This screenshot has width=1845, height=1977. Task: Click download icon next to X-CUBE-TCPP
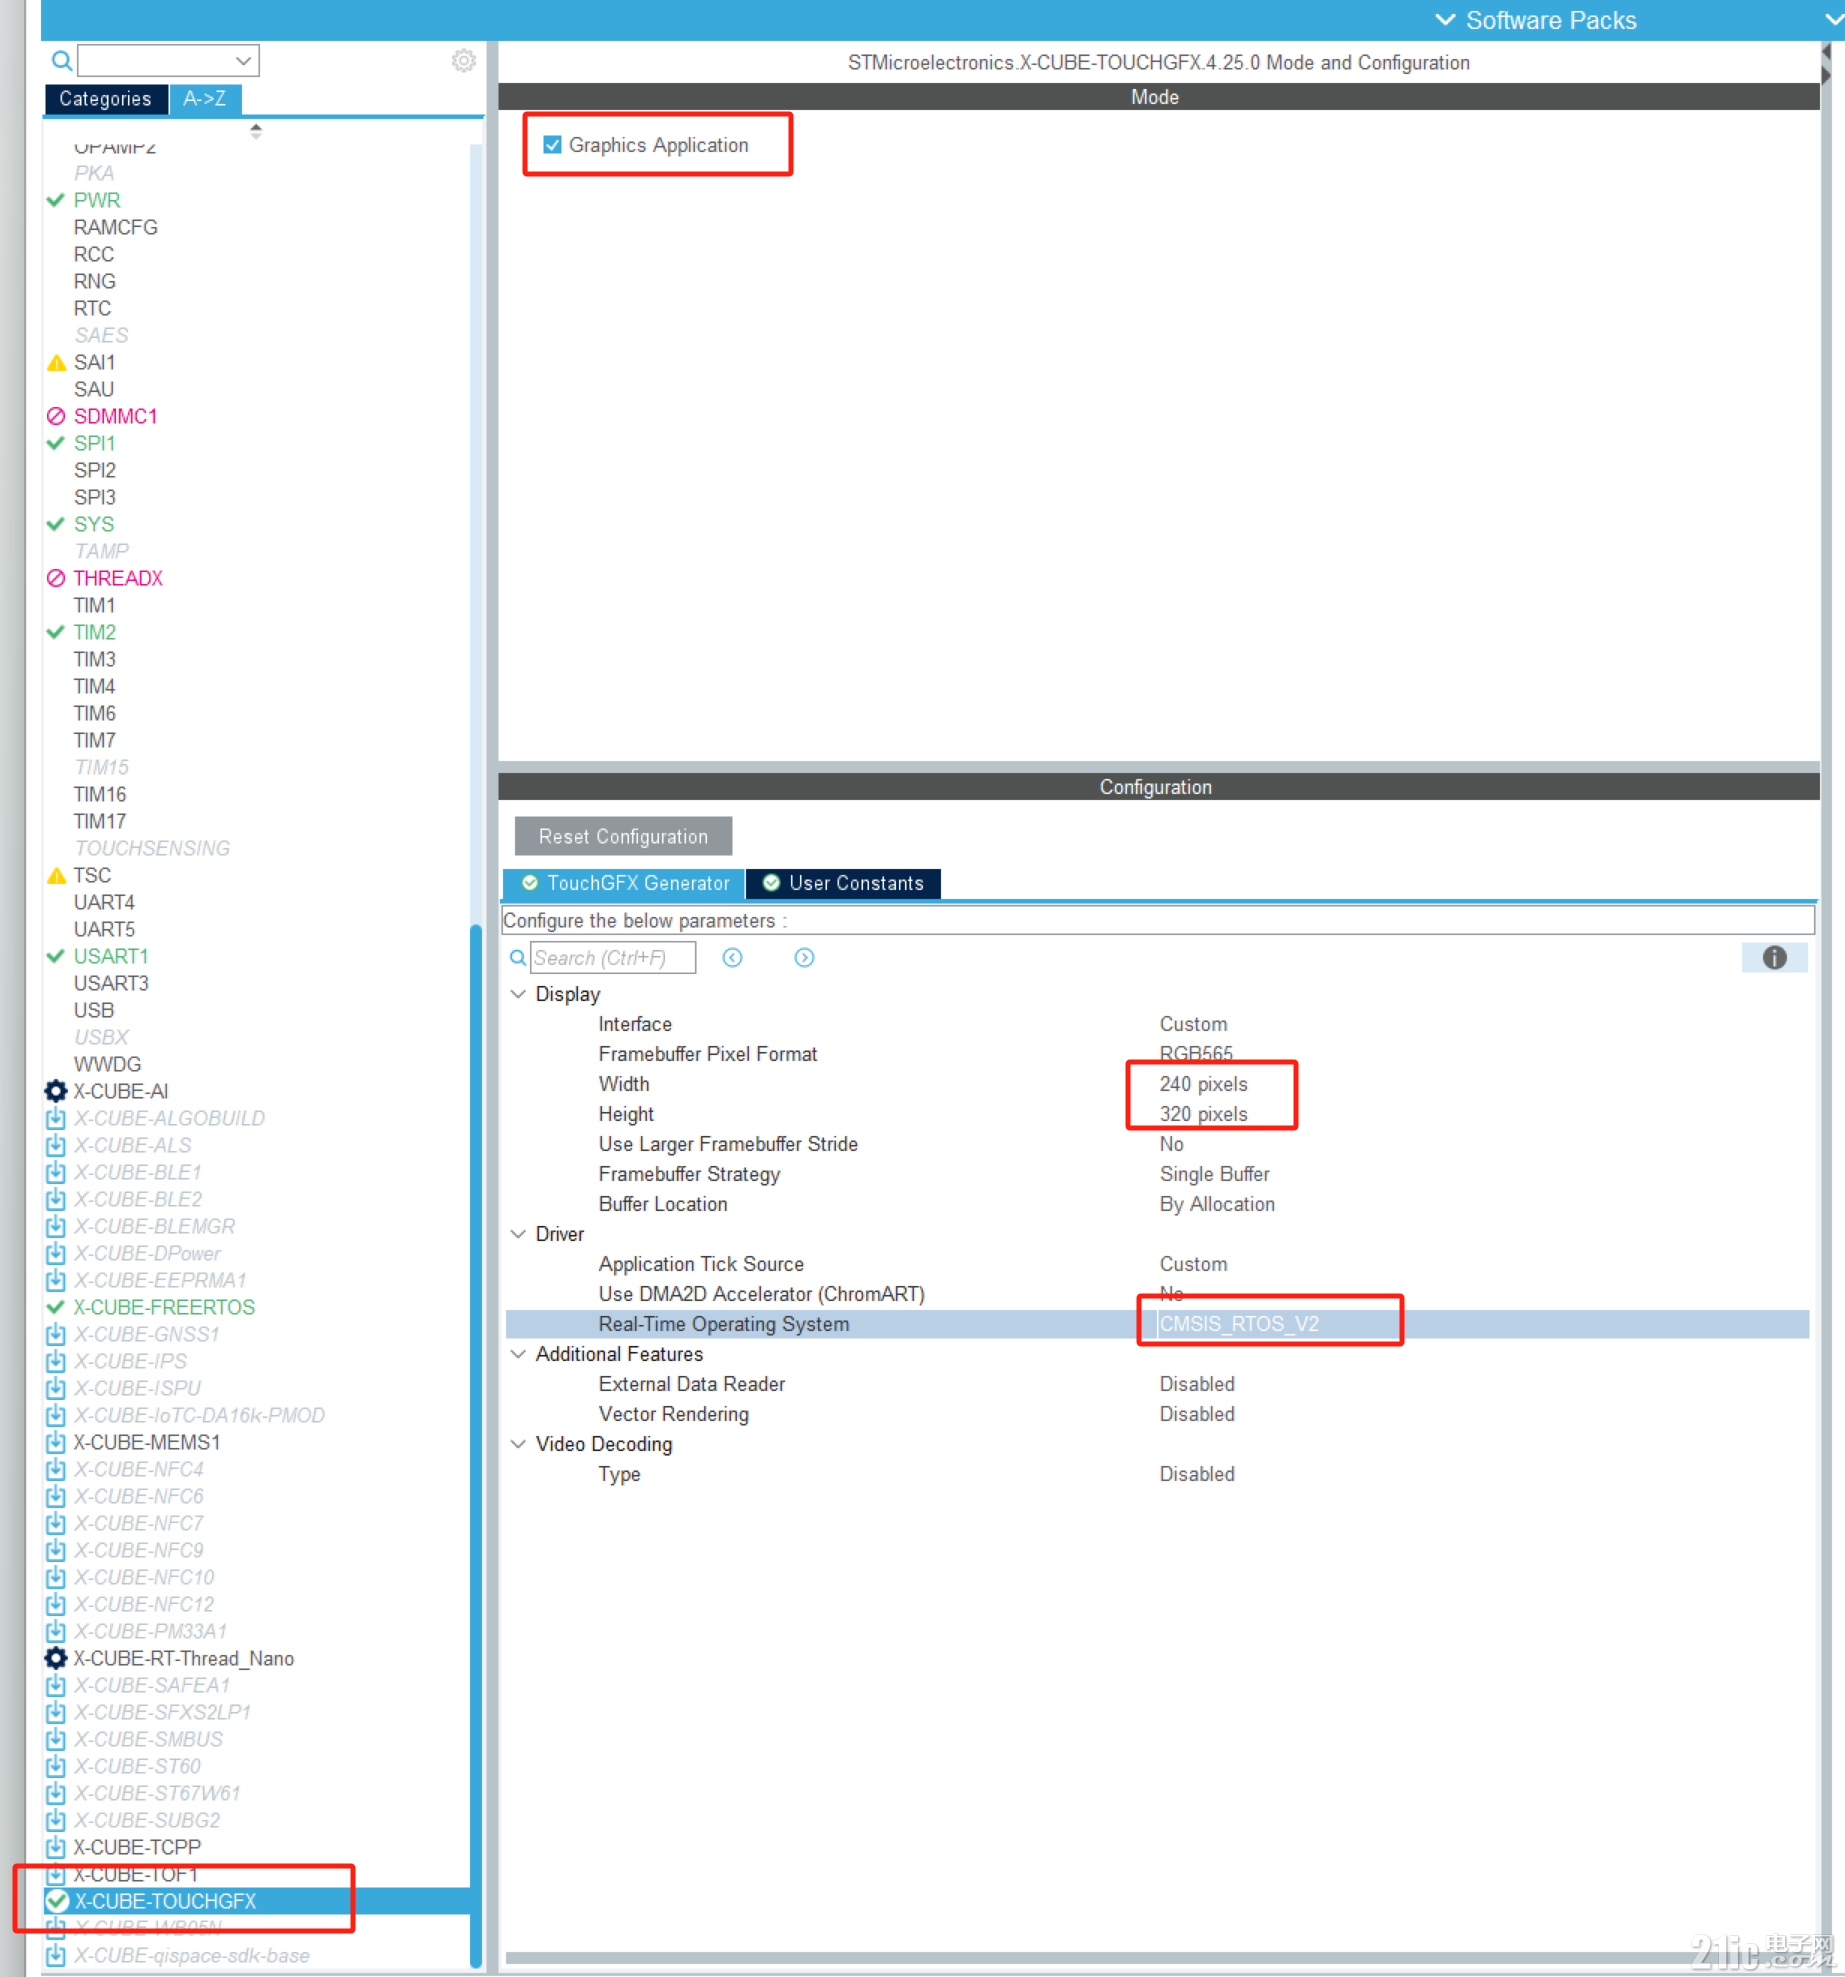tap(56, 1846)
